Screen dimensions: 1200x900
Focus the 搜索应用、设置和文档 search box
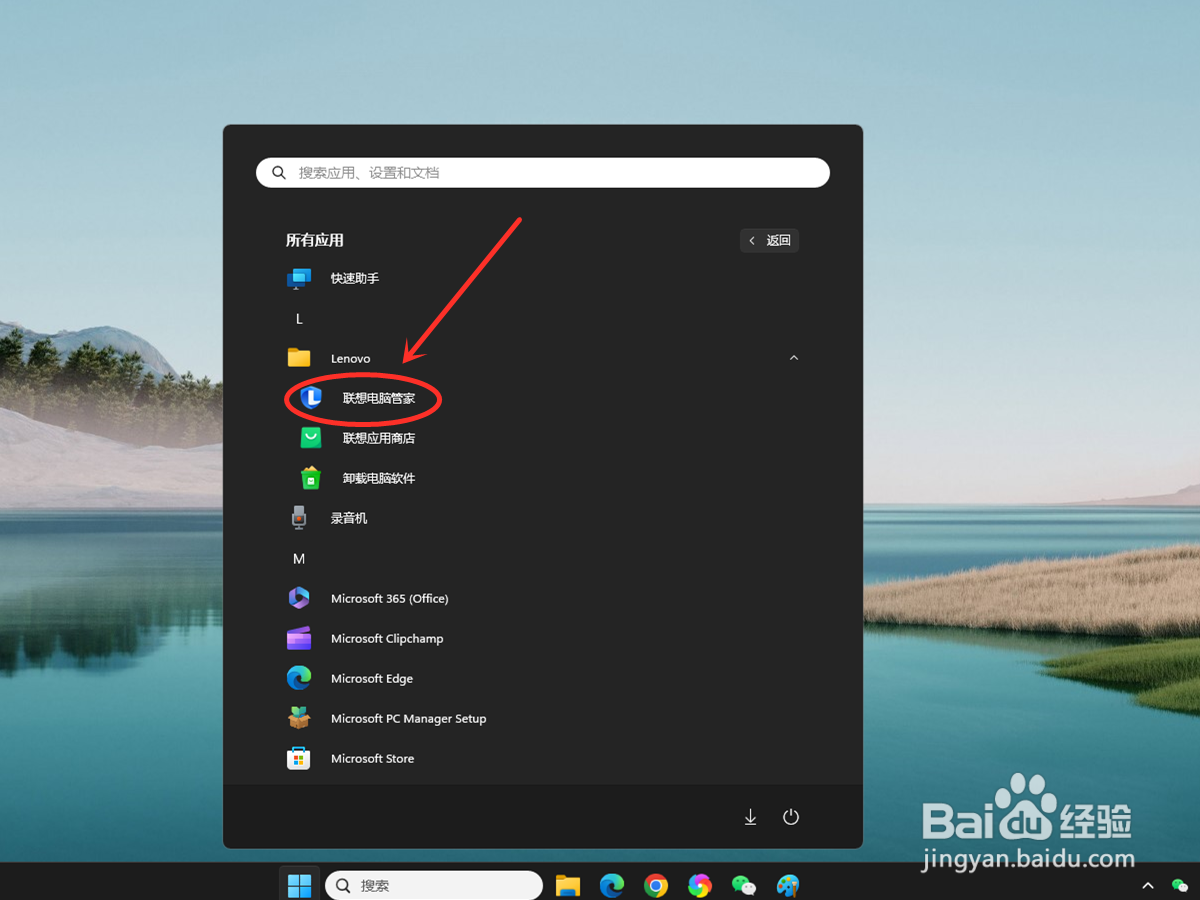point(543,173)
